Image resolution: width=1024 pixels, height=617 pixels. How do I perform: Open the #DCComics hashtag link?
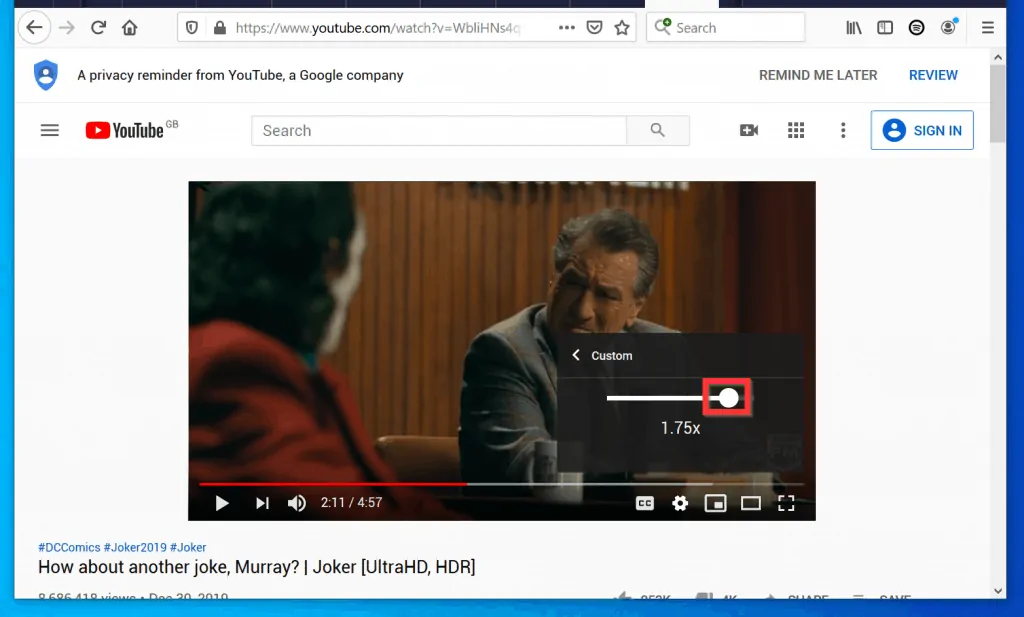coord(69,547)
